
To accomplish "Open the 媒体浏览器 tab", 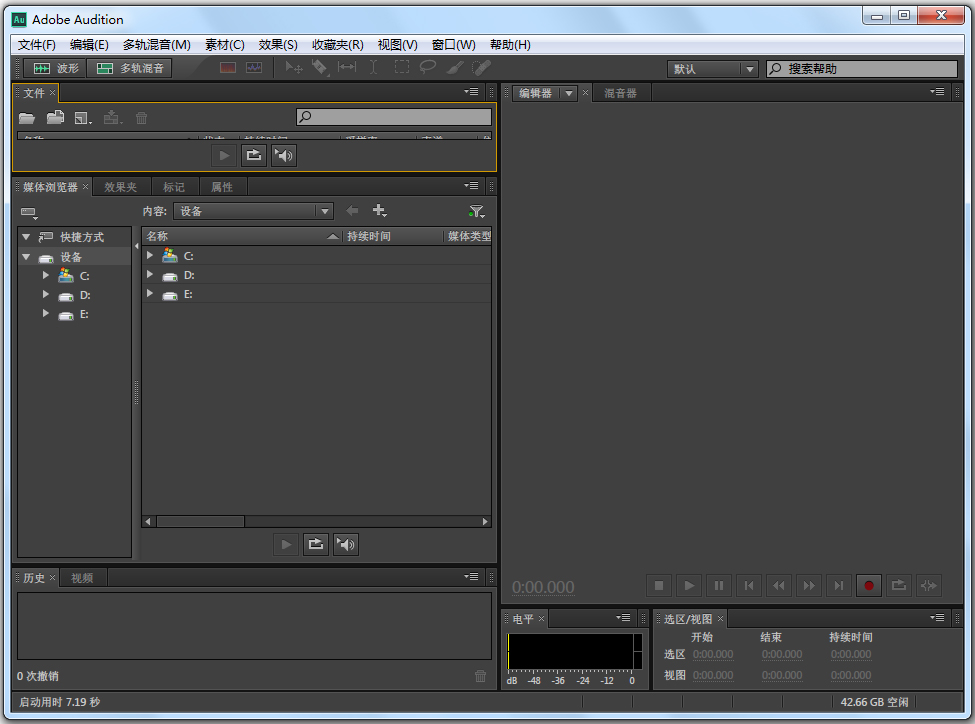I will [x=50, y=187].
